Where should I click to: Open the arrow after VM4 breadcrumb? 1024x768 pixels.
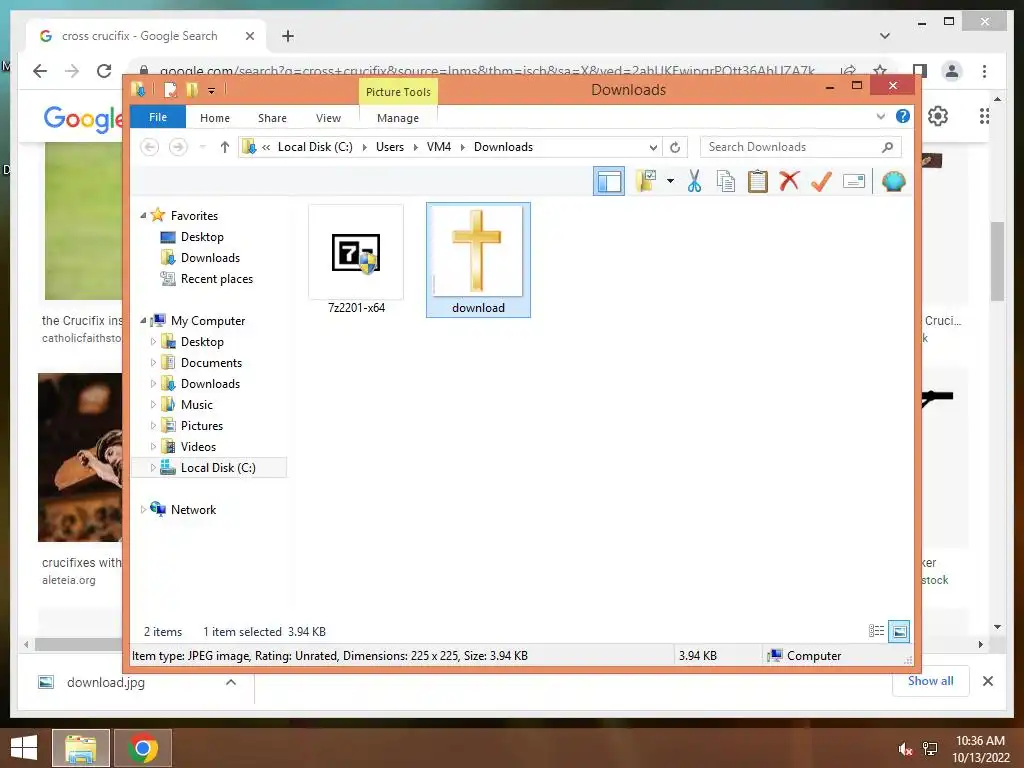click(462, 147)
